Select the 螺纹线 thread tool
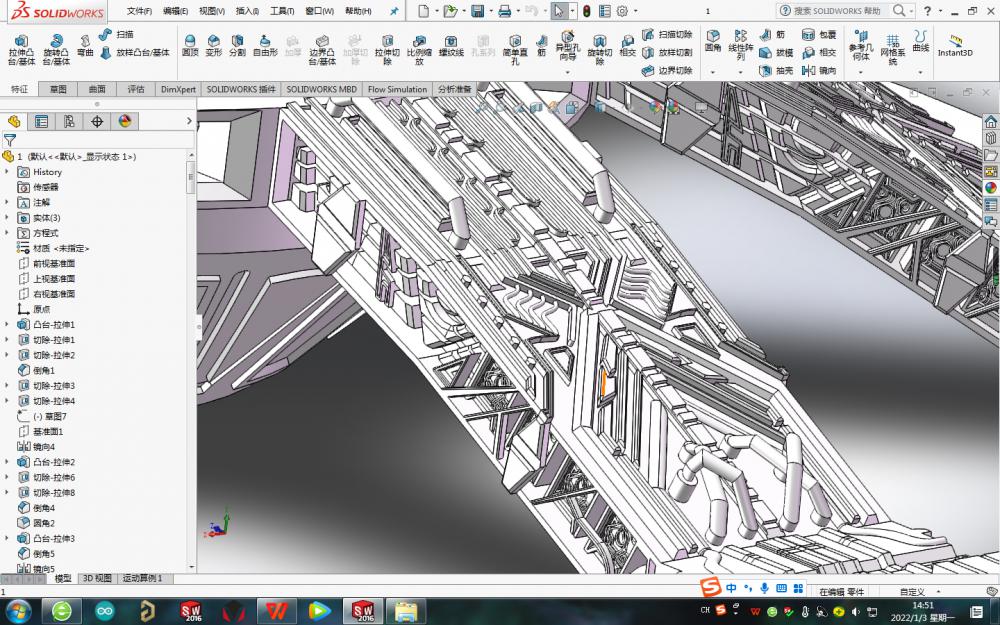Screen dimensions: 1000x625 pyautogui.click(x=451, y=46)
